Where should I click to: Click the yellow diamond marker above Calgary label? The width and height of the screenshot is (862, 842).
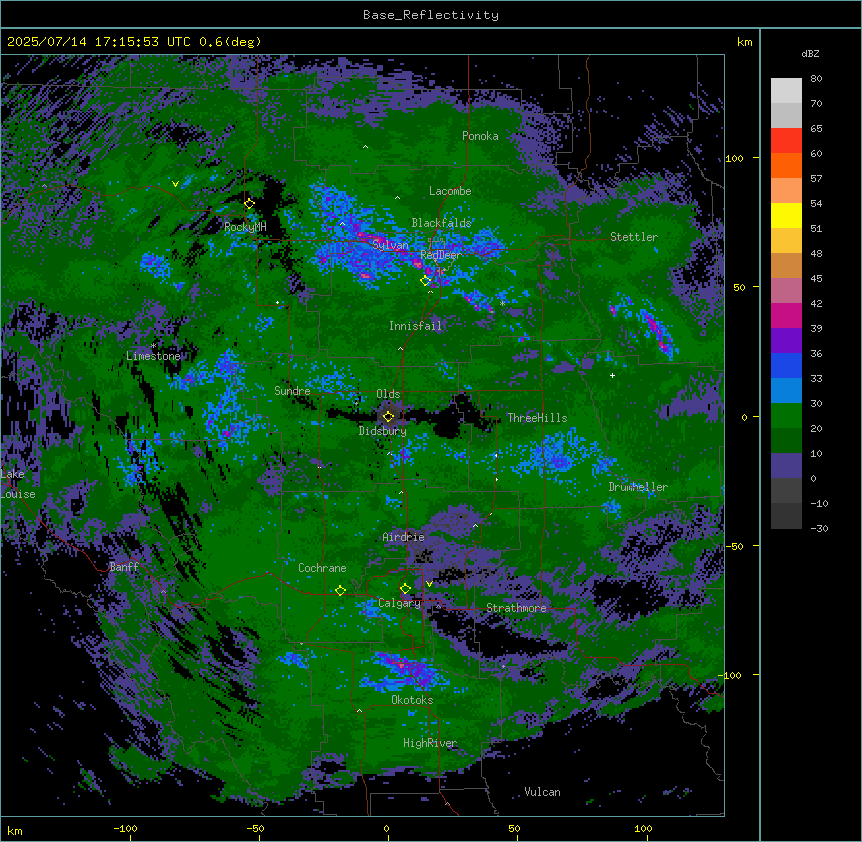(x=405, y=589)
